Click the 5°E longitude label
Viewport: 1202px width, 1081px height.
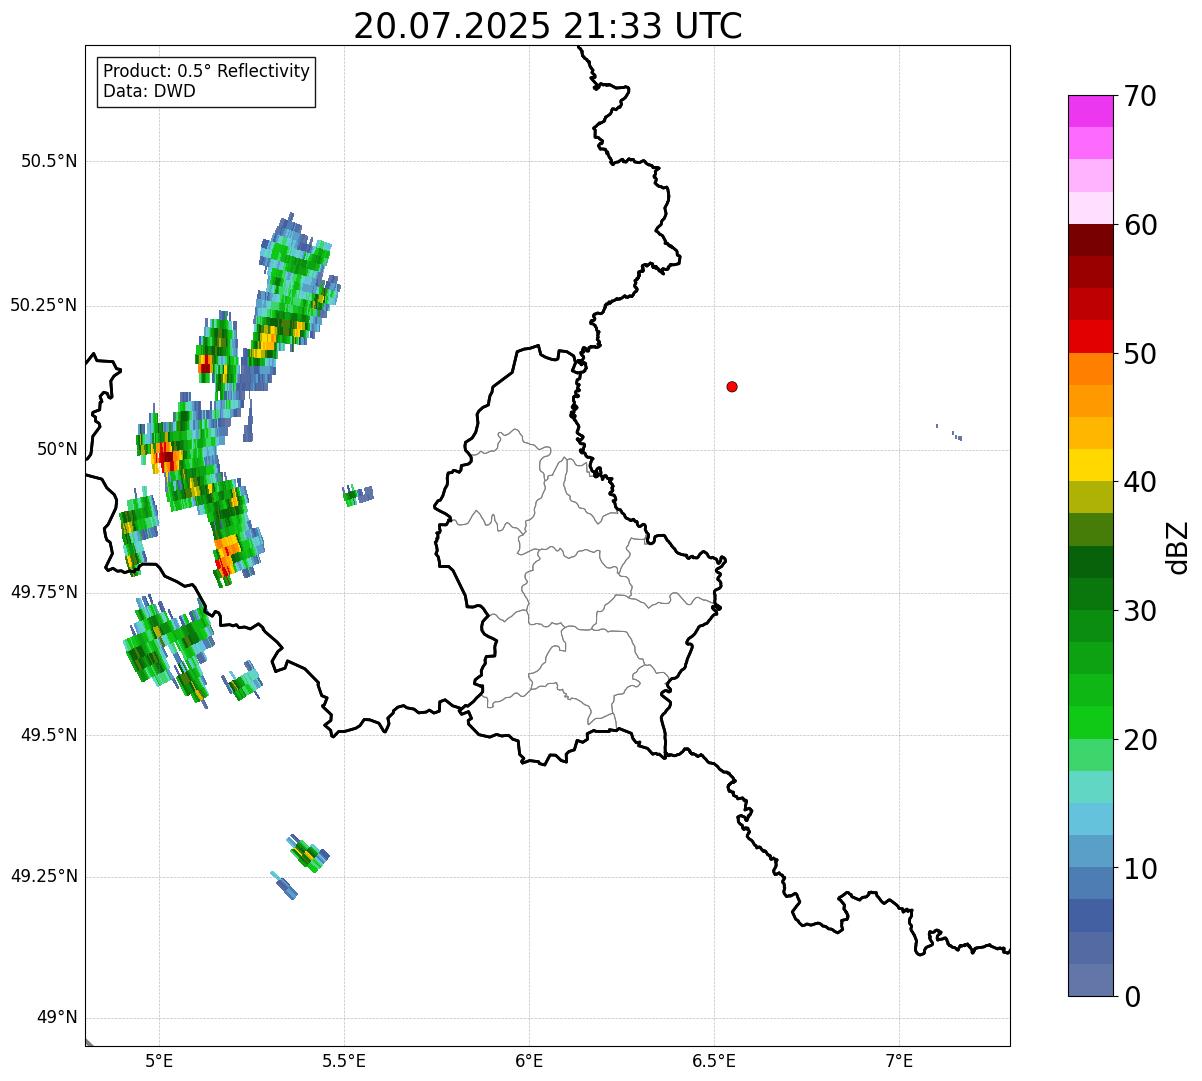159,1060
